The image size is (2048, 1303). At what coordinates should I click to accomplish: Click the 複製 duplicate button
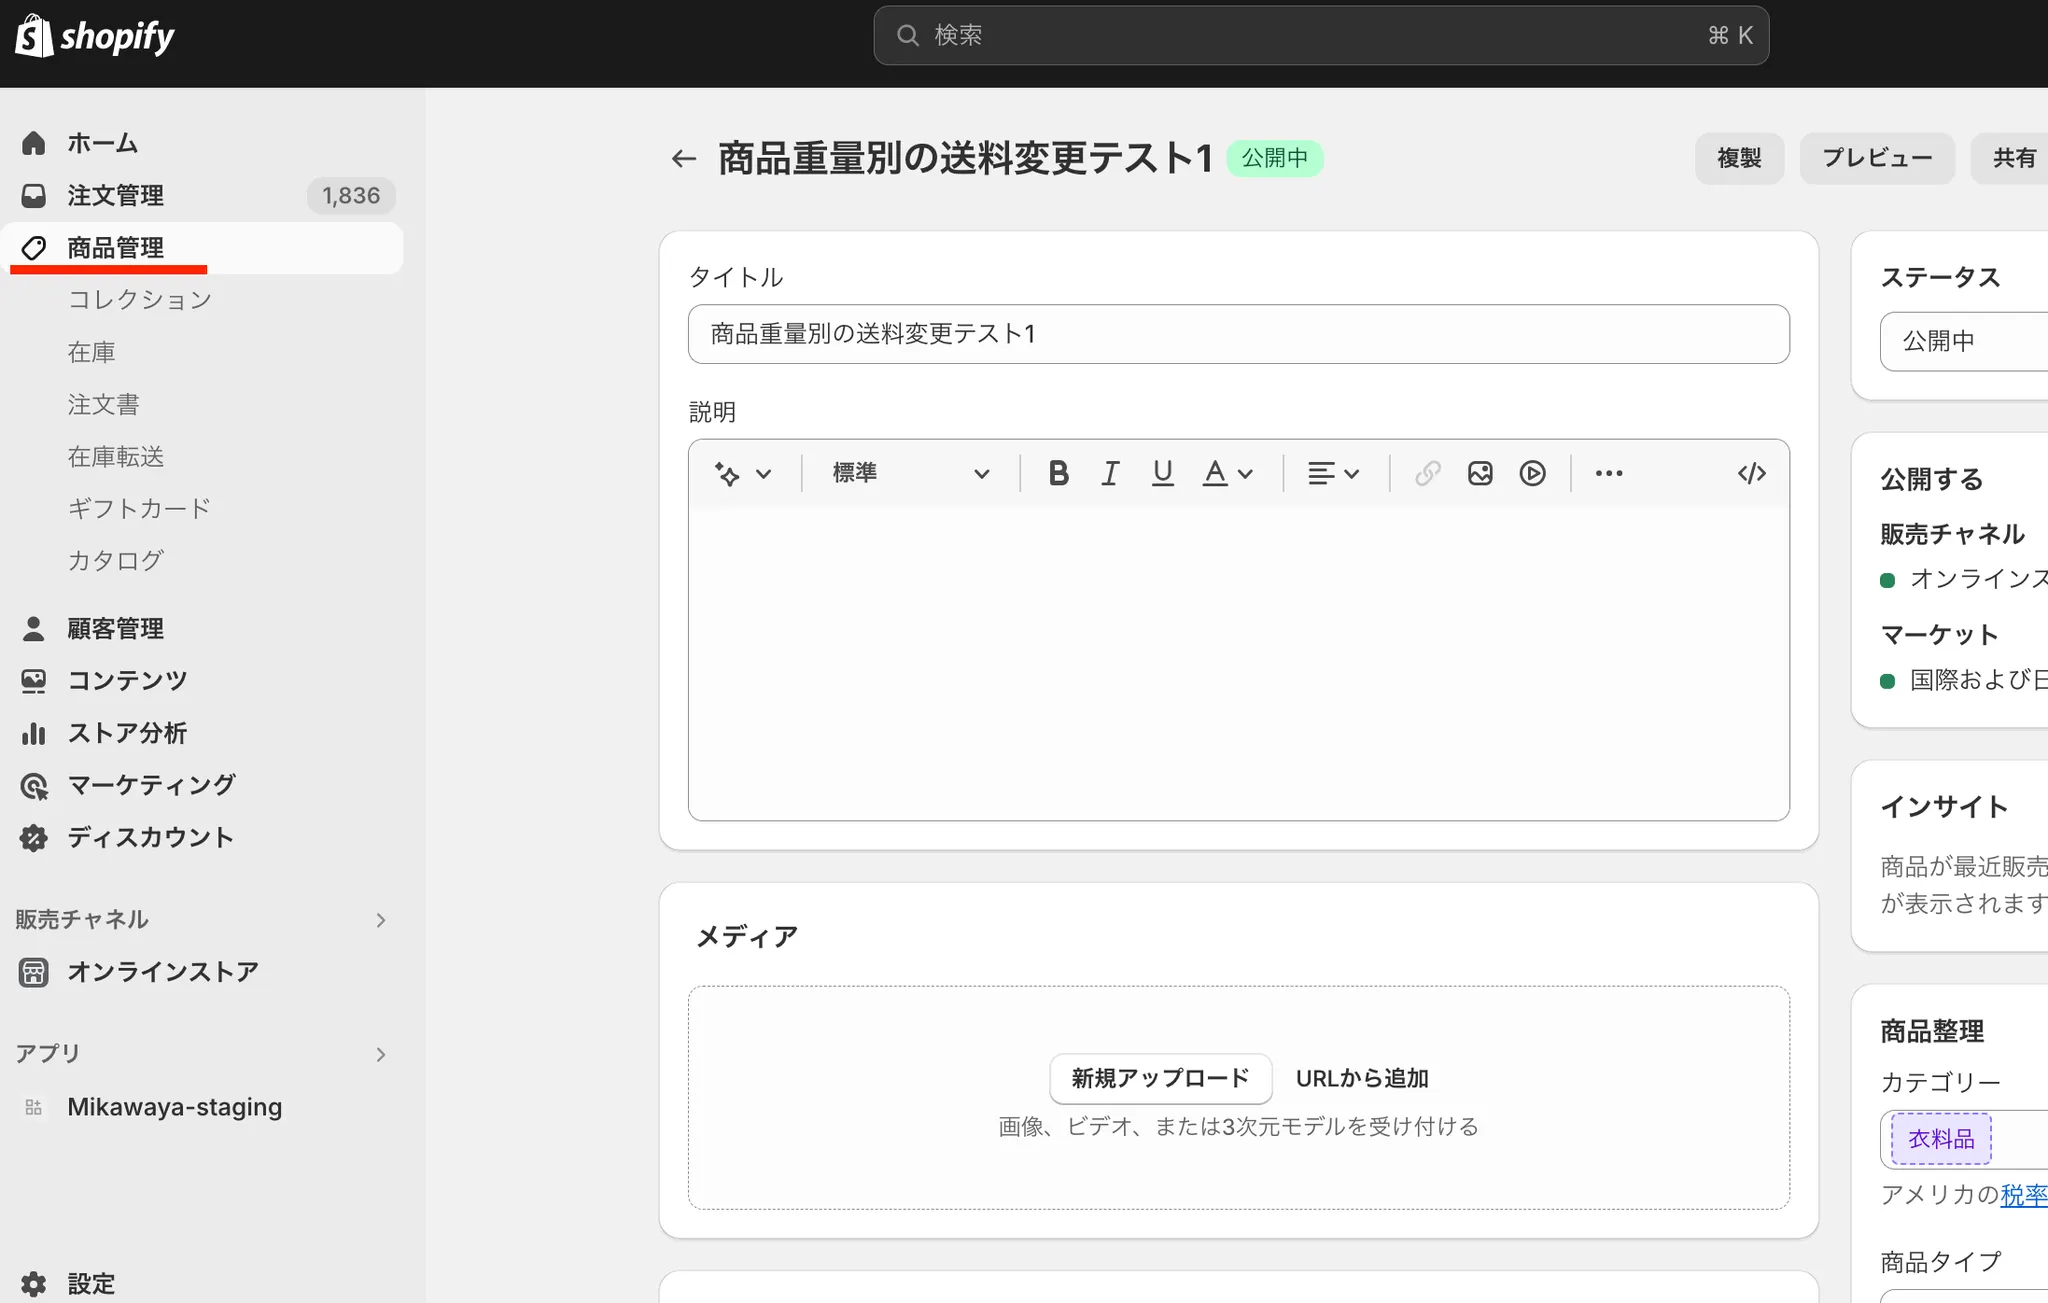pos(1738,158)
